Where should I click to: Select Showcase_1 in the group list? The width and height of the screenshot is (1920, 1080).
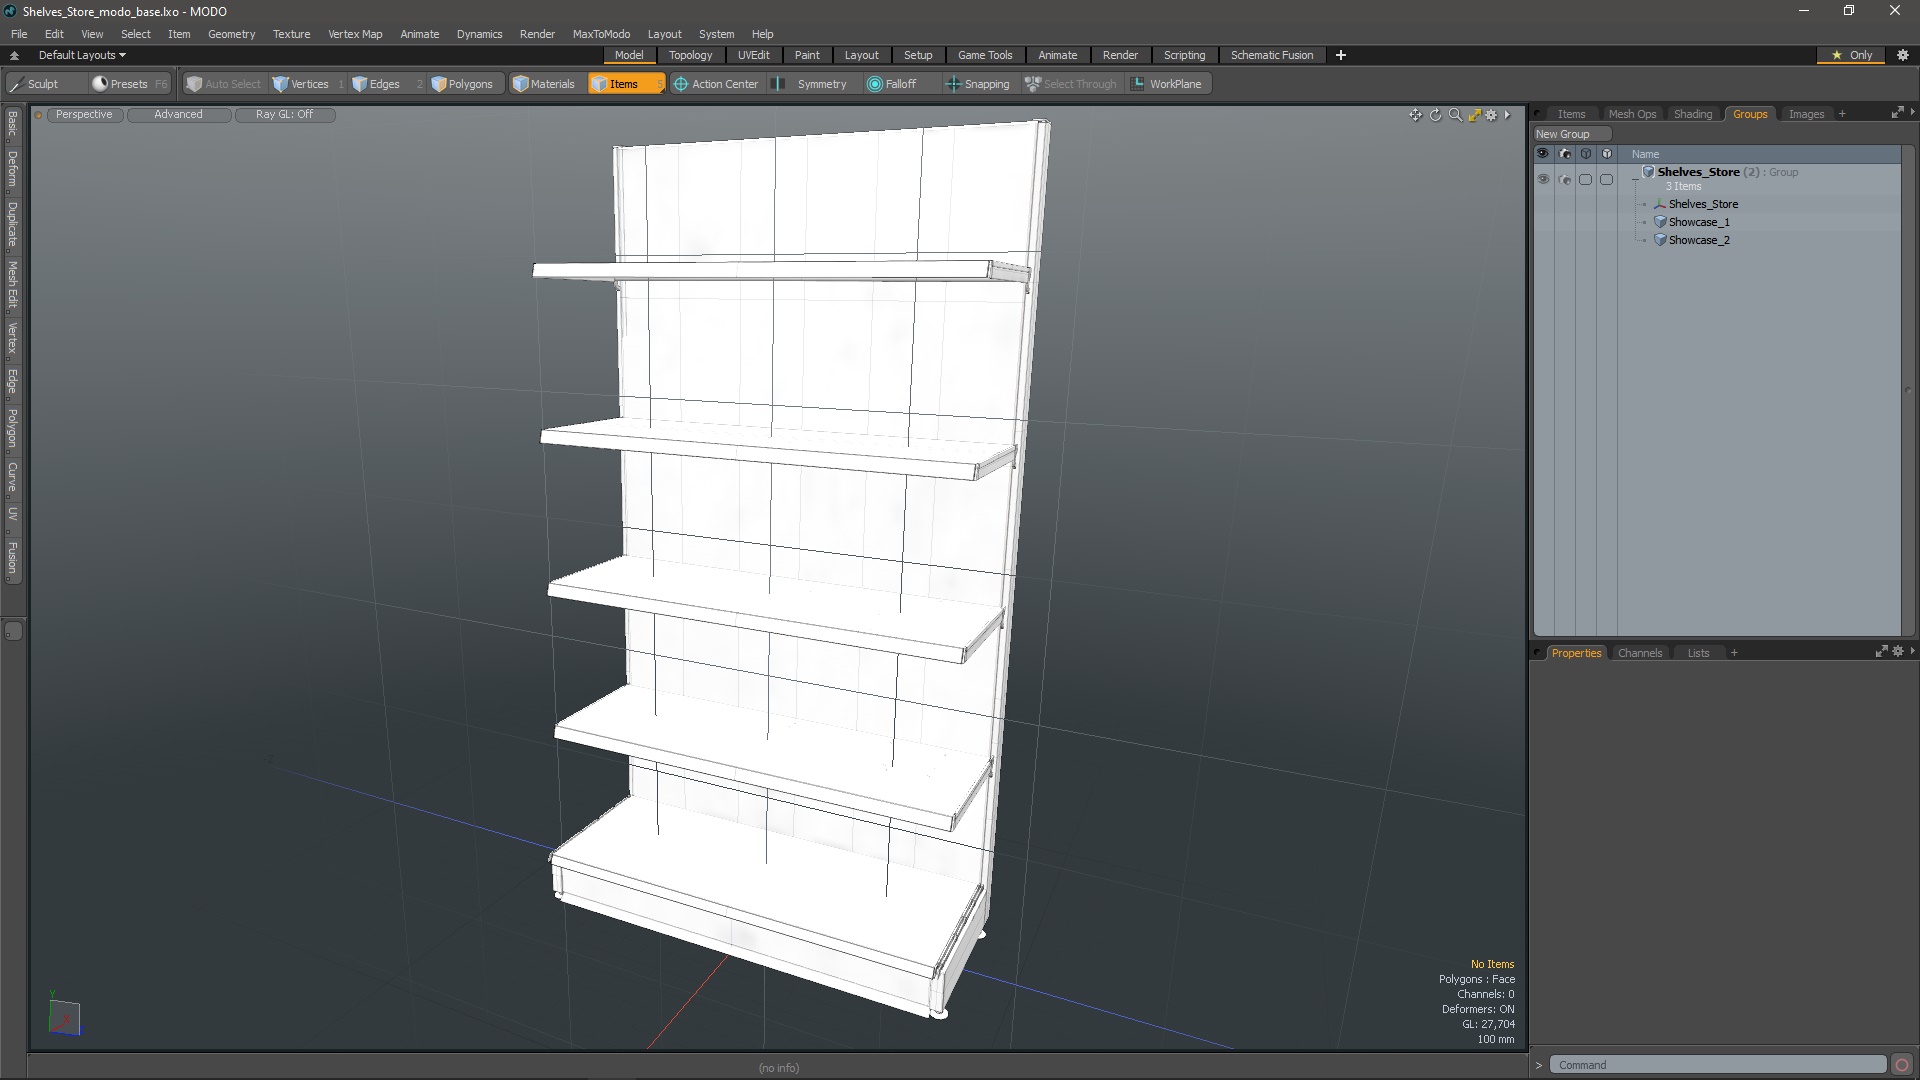pyautogui.click(x=1698, y=222)
